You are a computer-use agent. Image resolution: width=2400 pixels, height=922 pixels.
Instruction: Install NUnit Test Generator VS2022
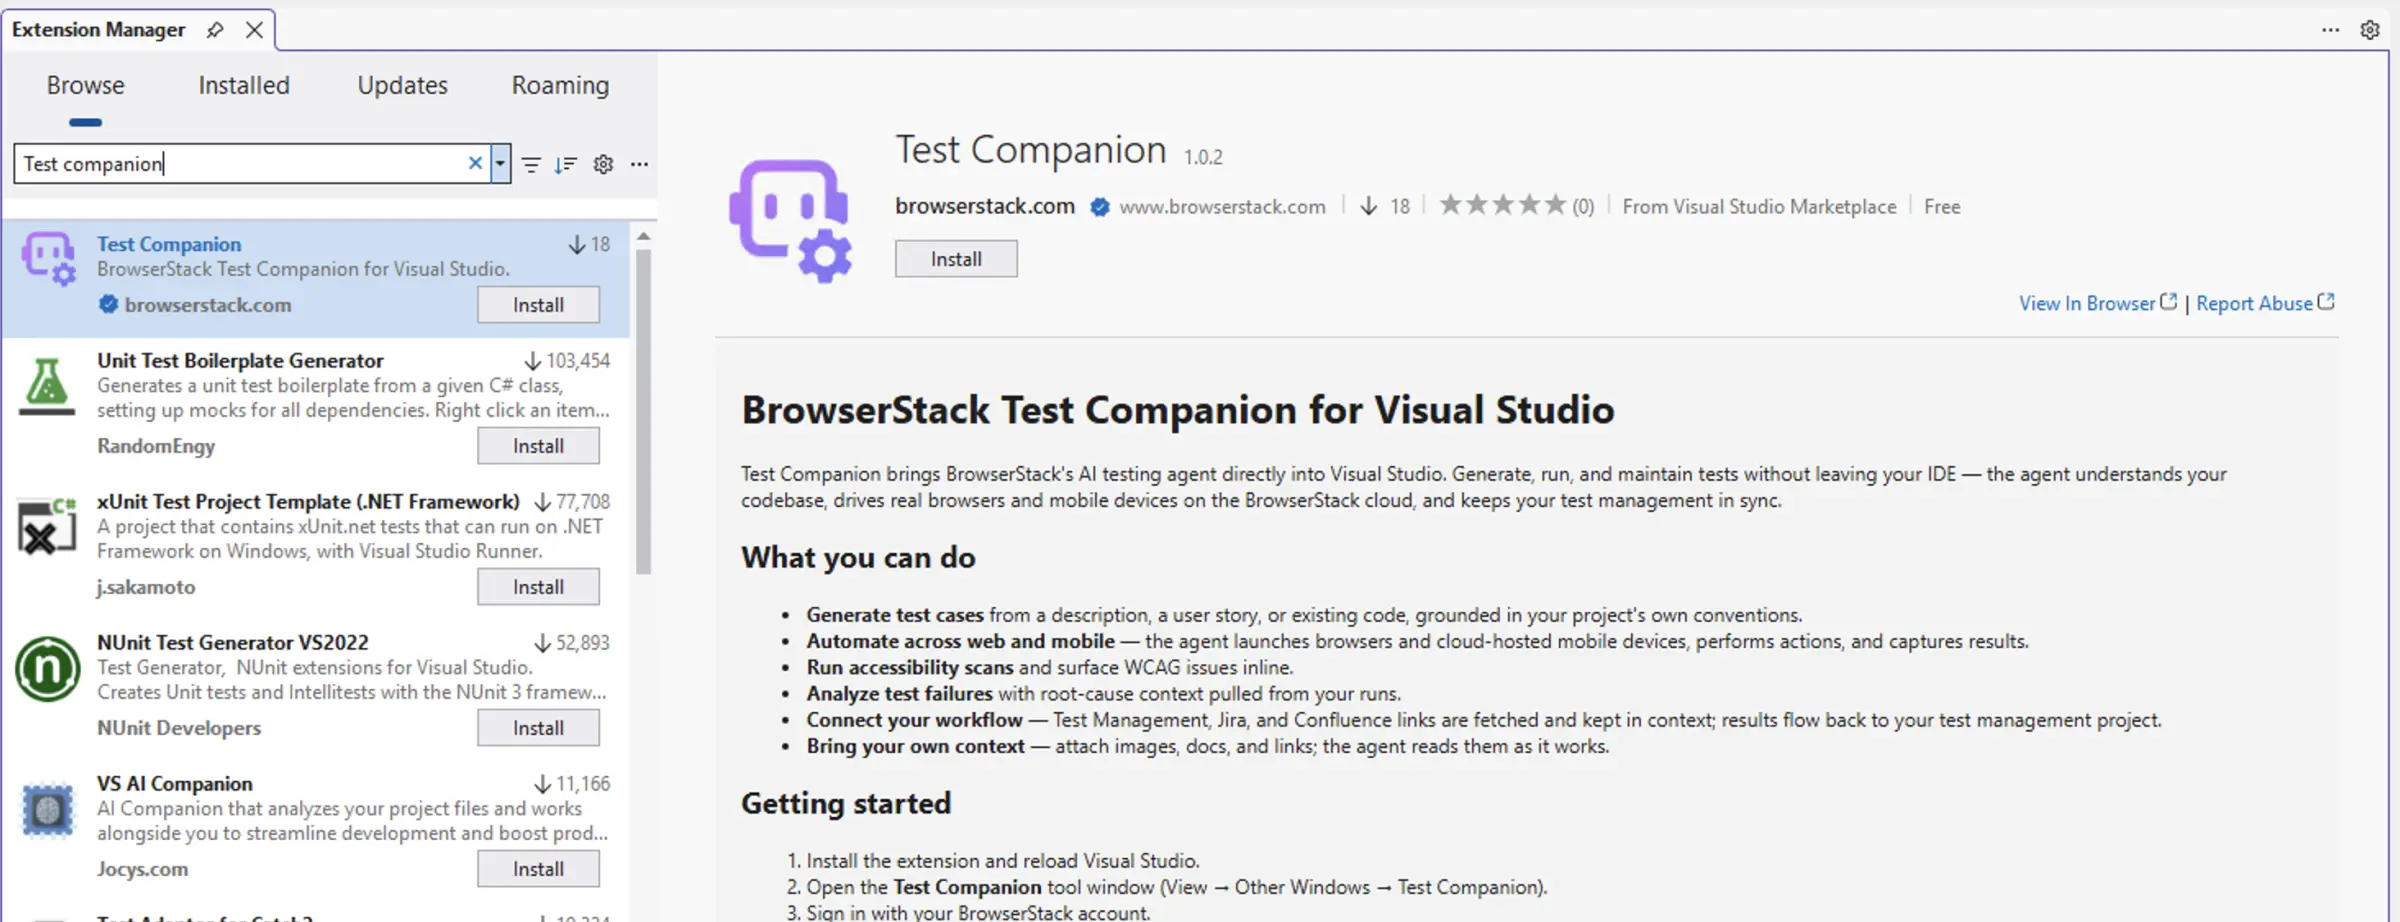538,728
